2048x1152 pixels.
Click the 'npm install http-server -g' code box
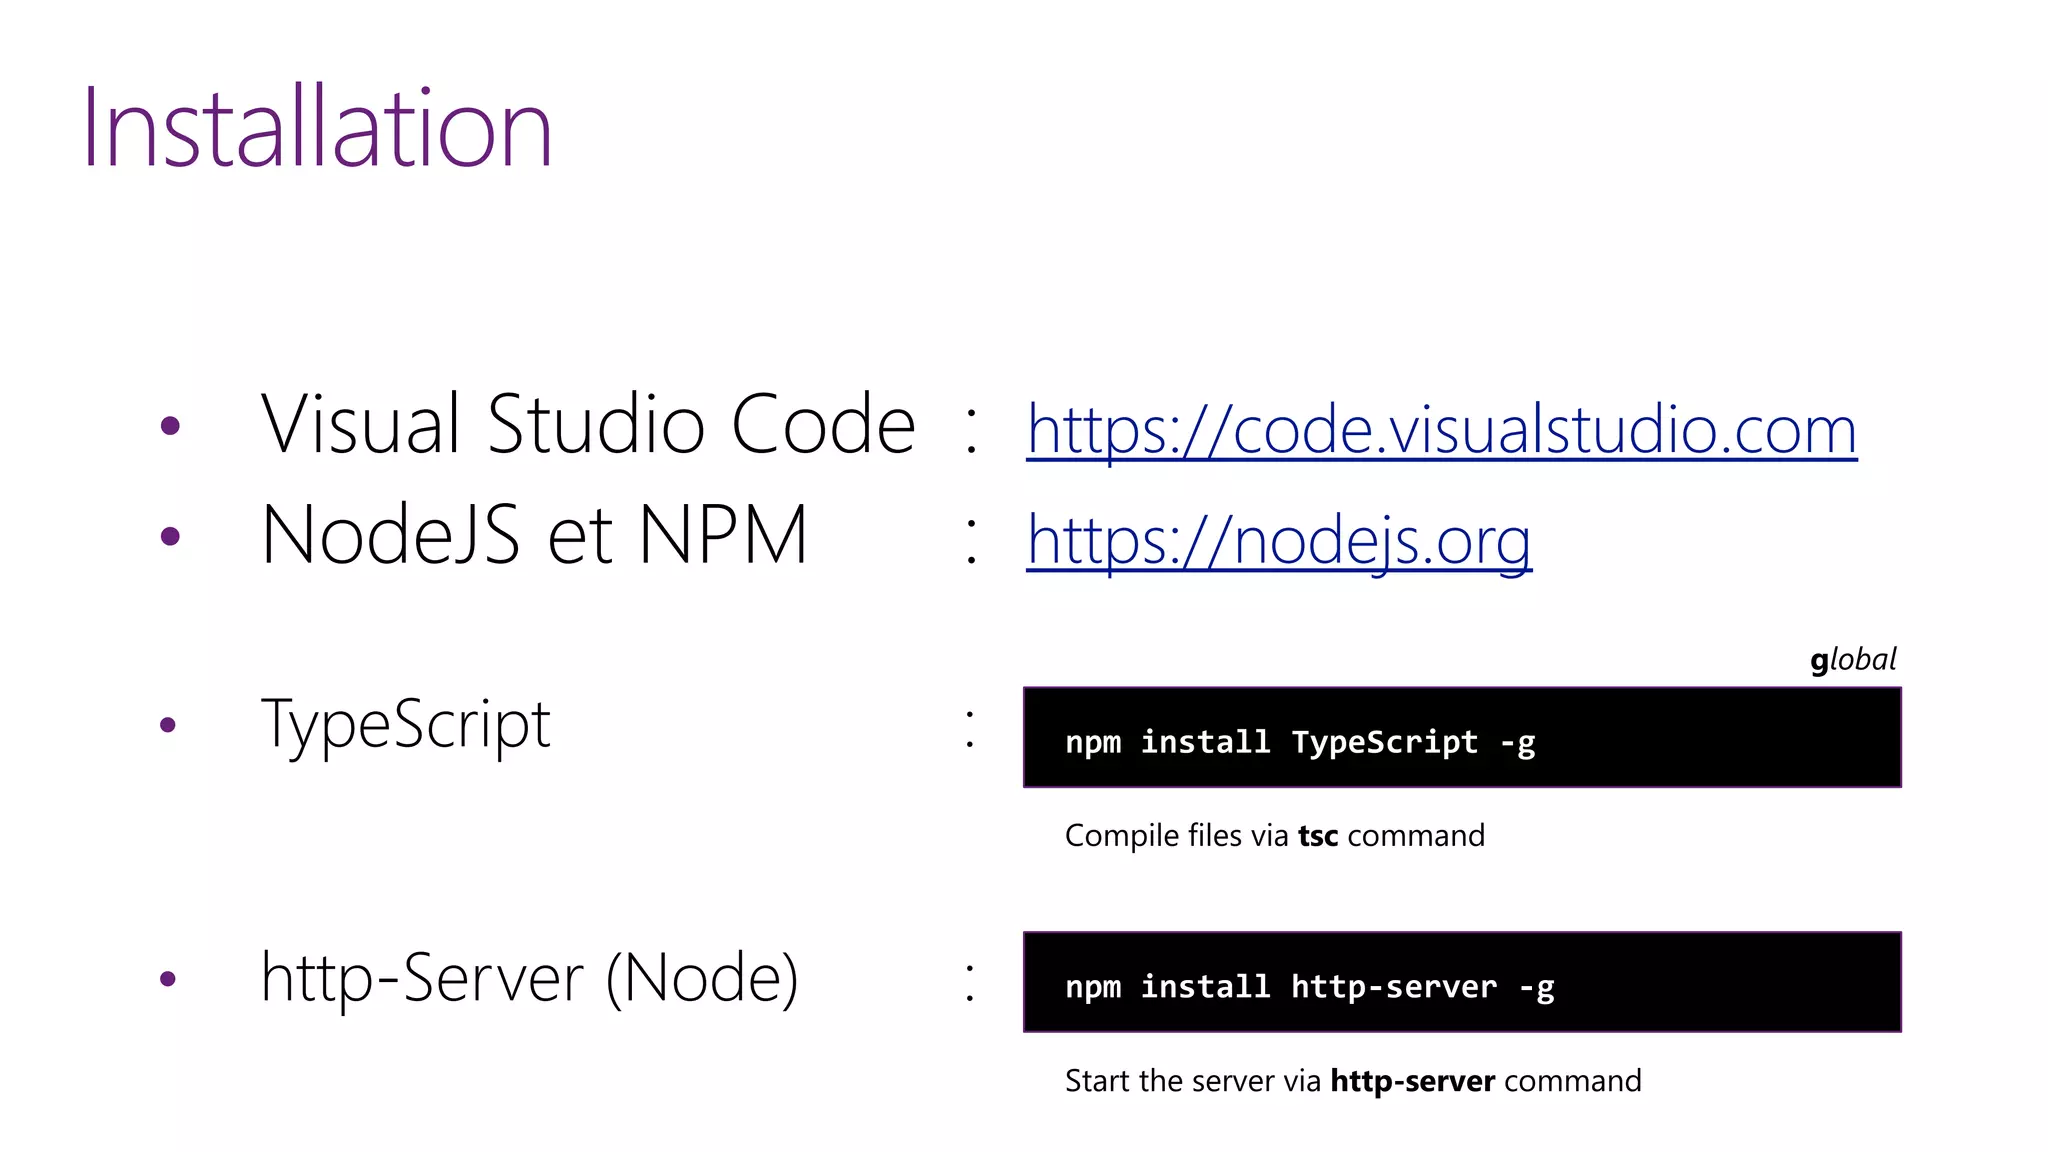tap(1462, 982)
